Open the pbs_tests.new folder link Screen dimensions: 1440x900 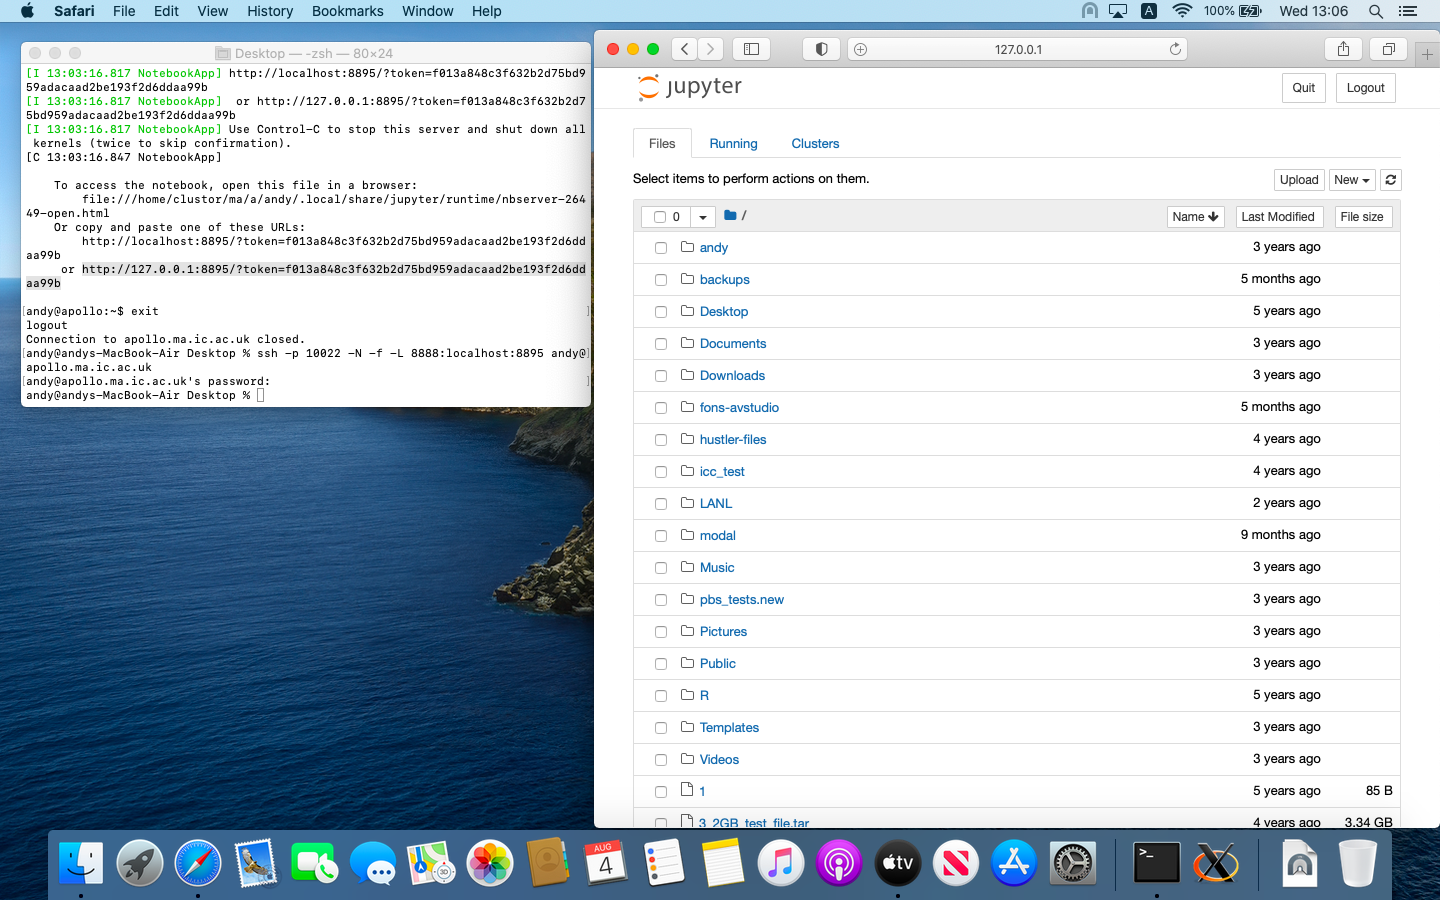click(x=742, y=599)
